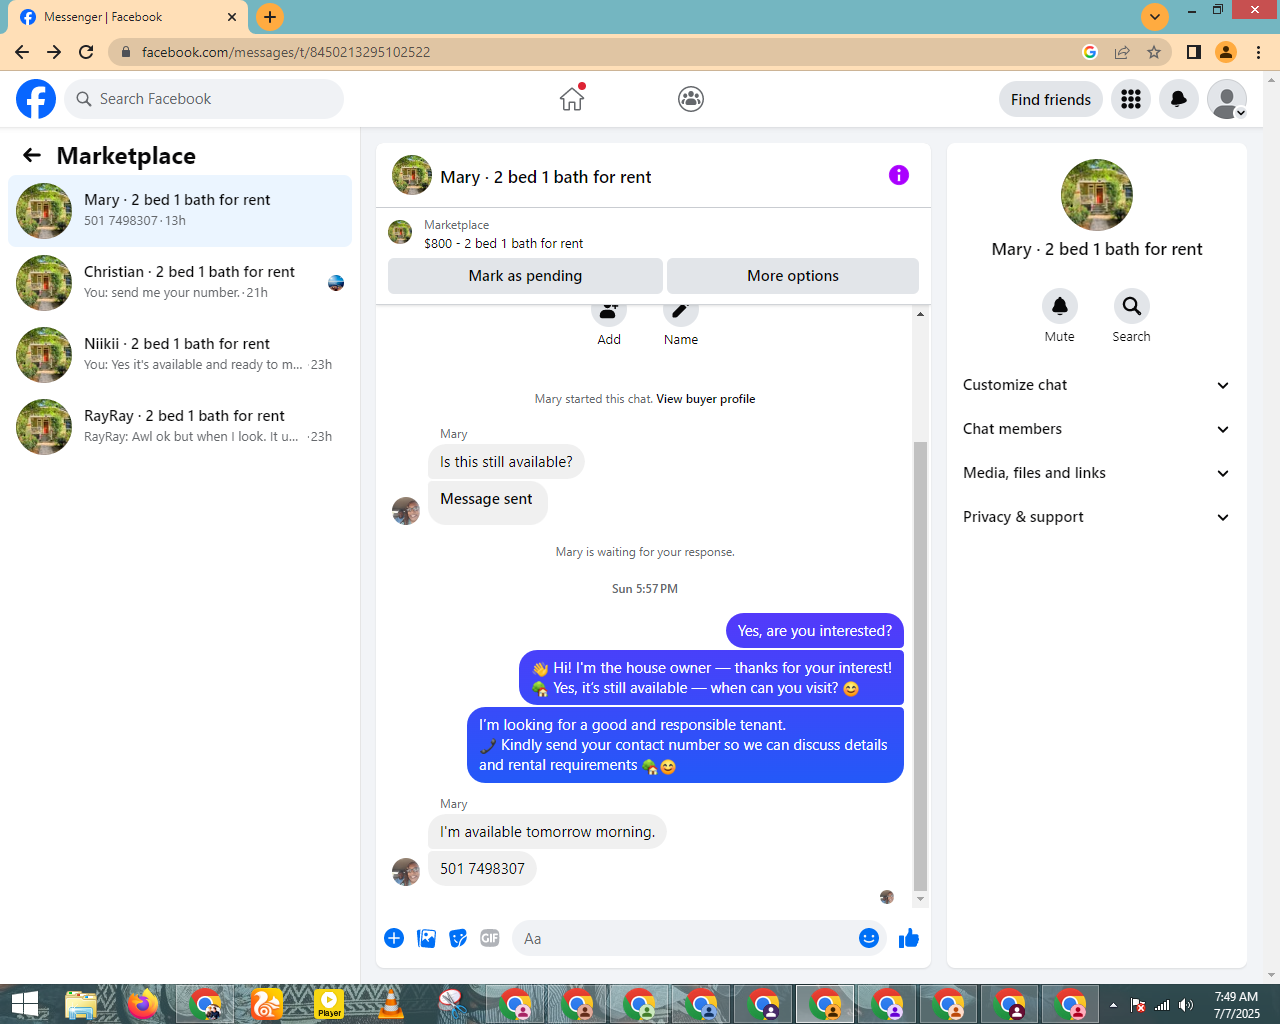The image size is (1280, 1024).
Task: Open conversation information purple icon
Action: [899, 175]
